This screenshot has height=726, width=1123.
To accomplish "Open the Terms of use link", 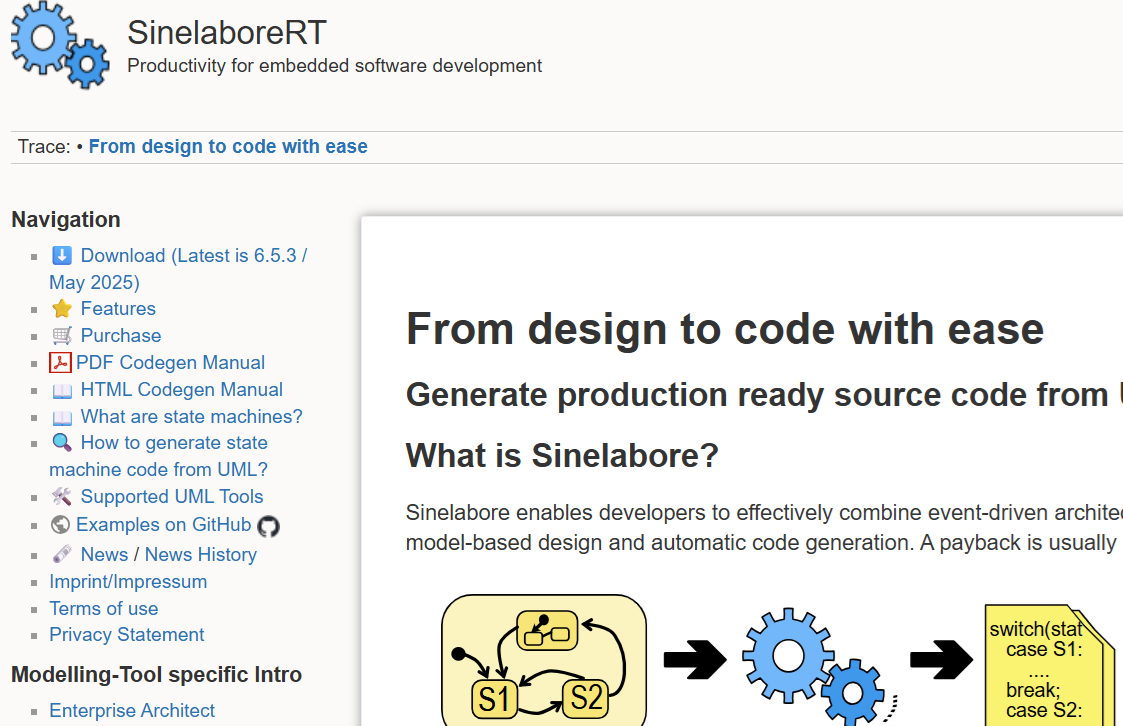I will [104, 609].
